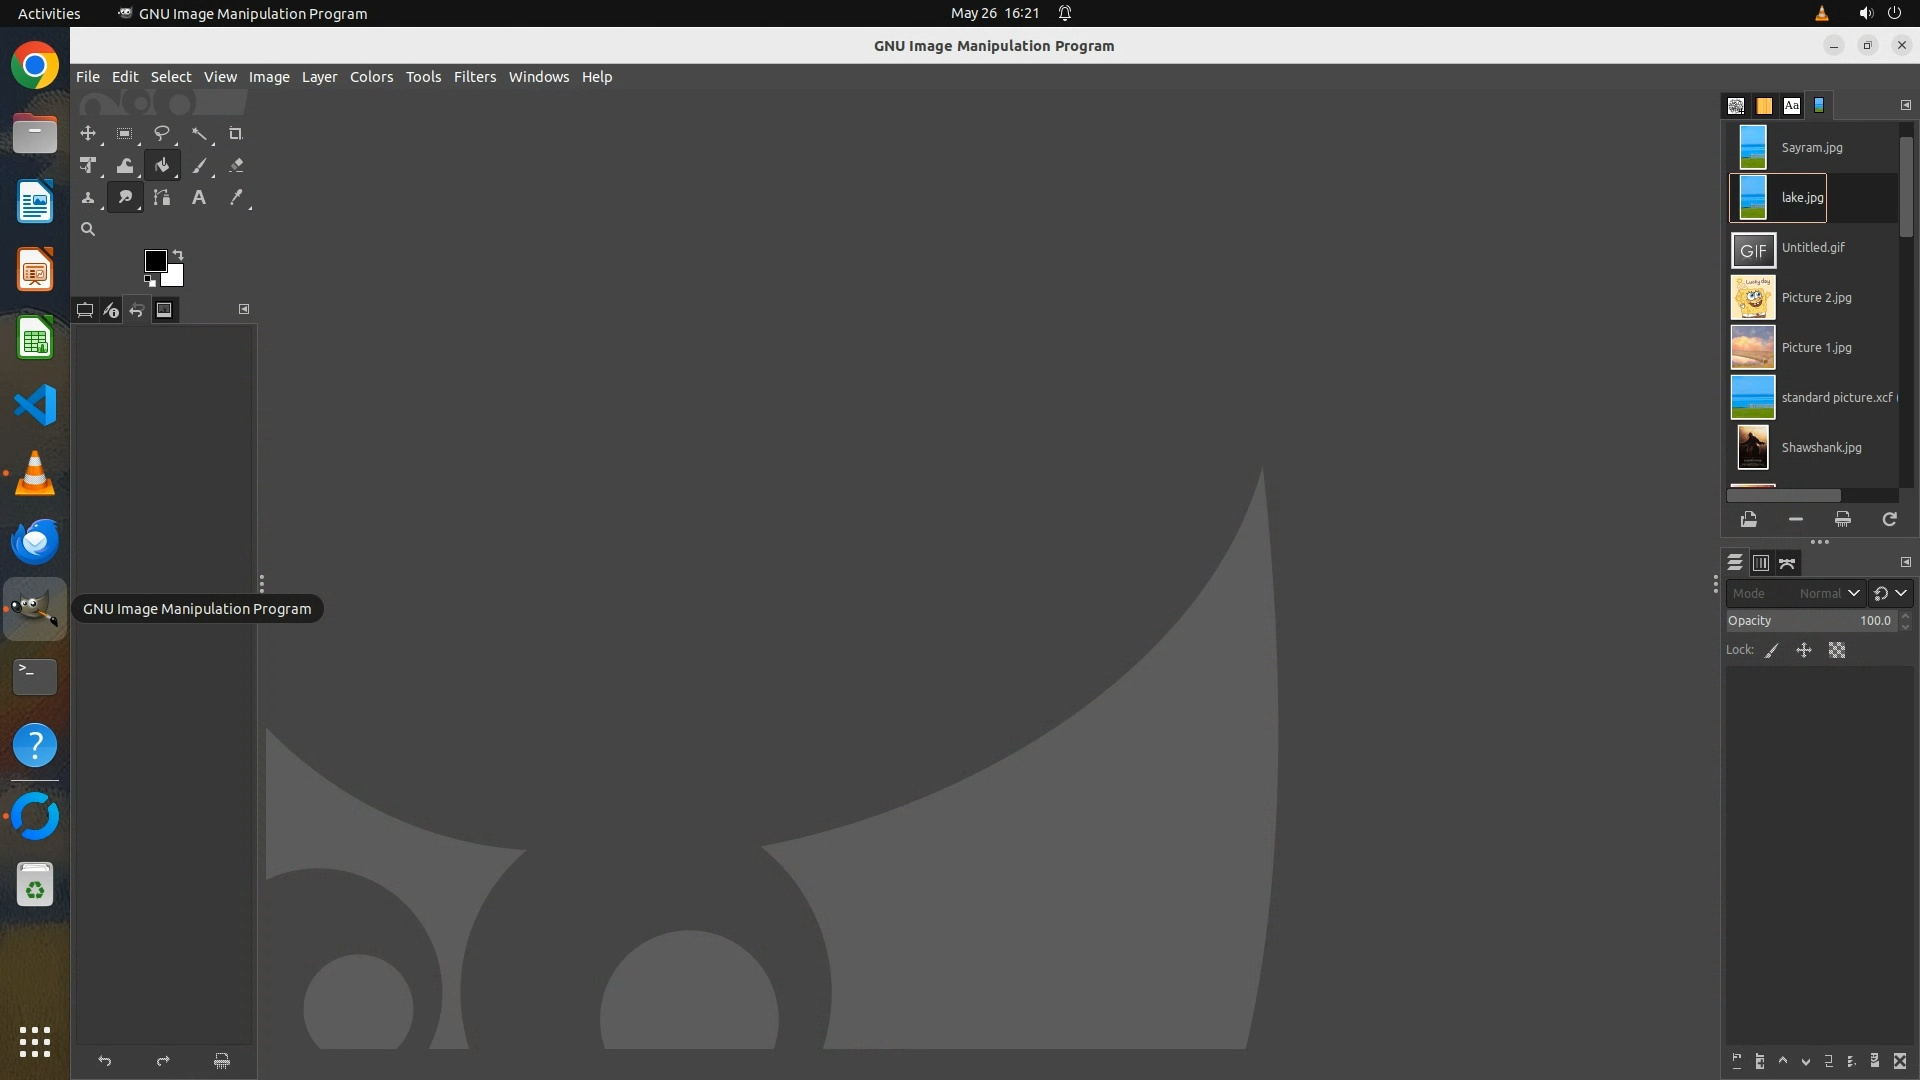Activate the Color Picker eyedropper tool

pos(236,198)
